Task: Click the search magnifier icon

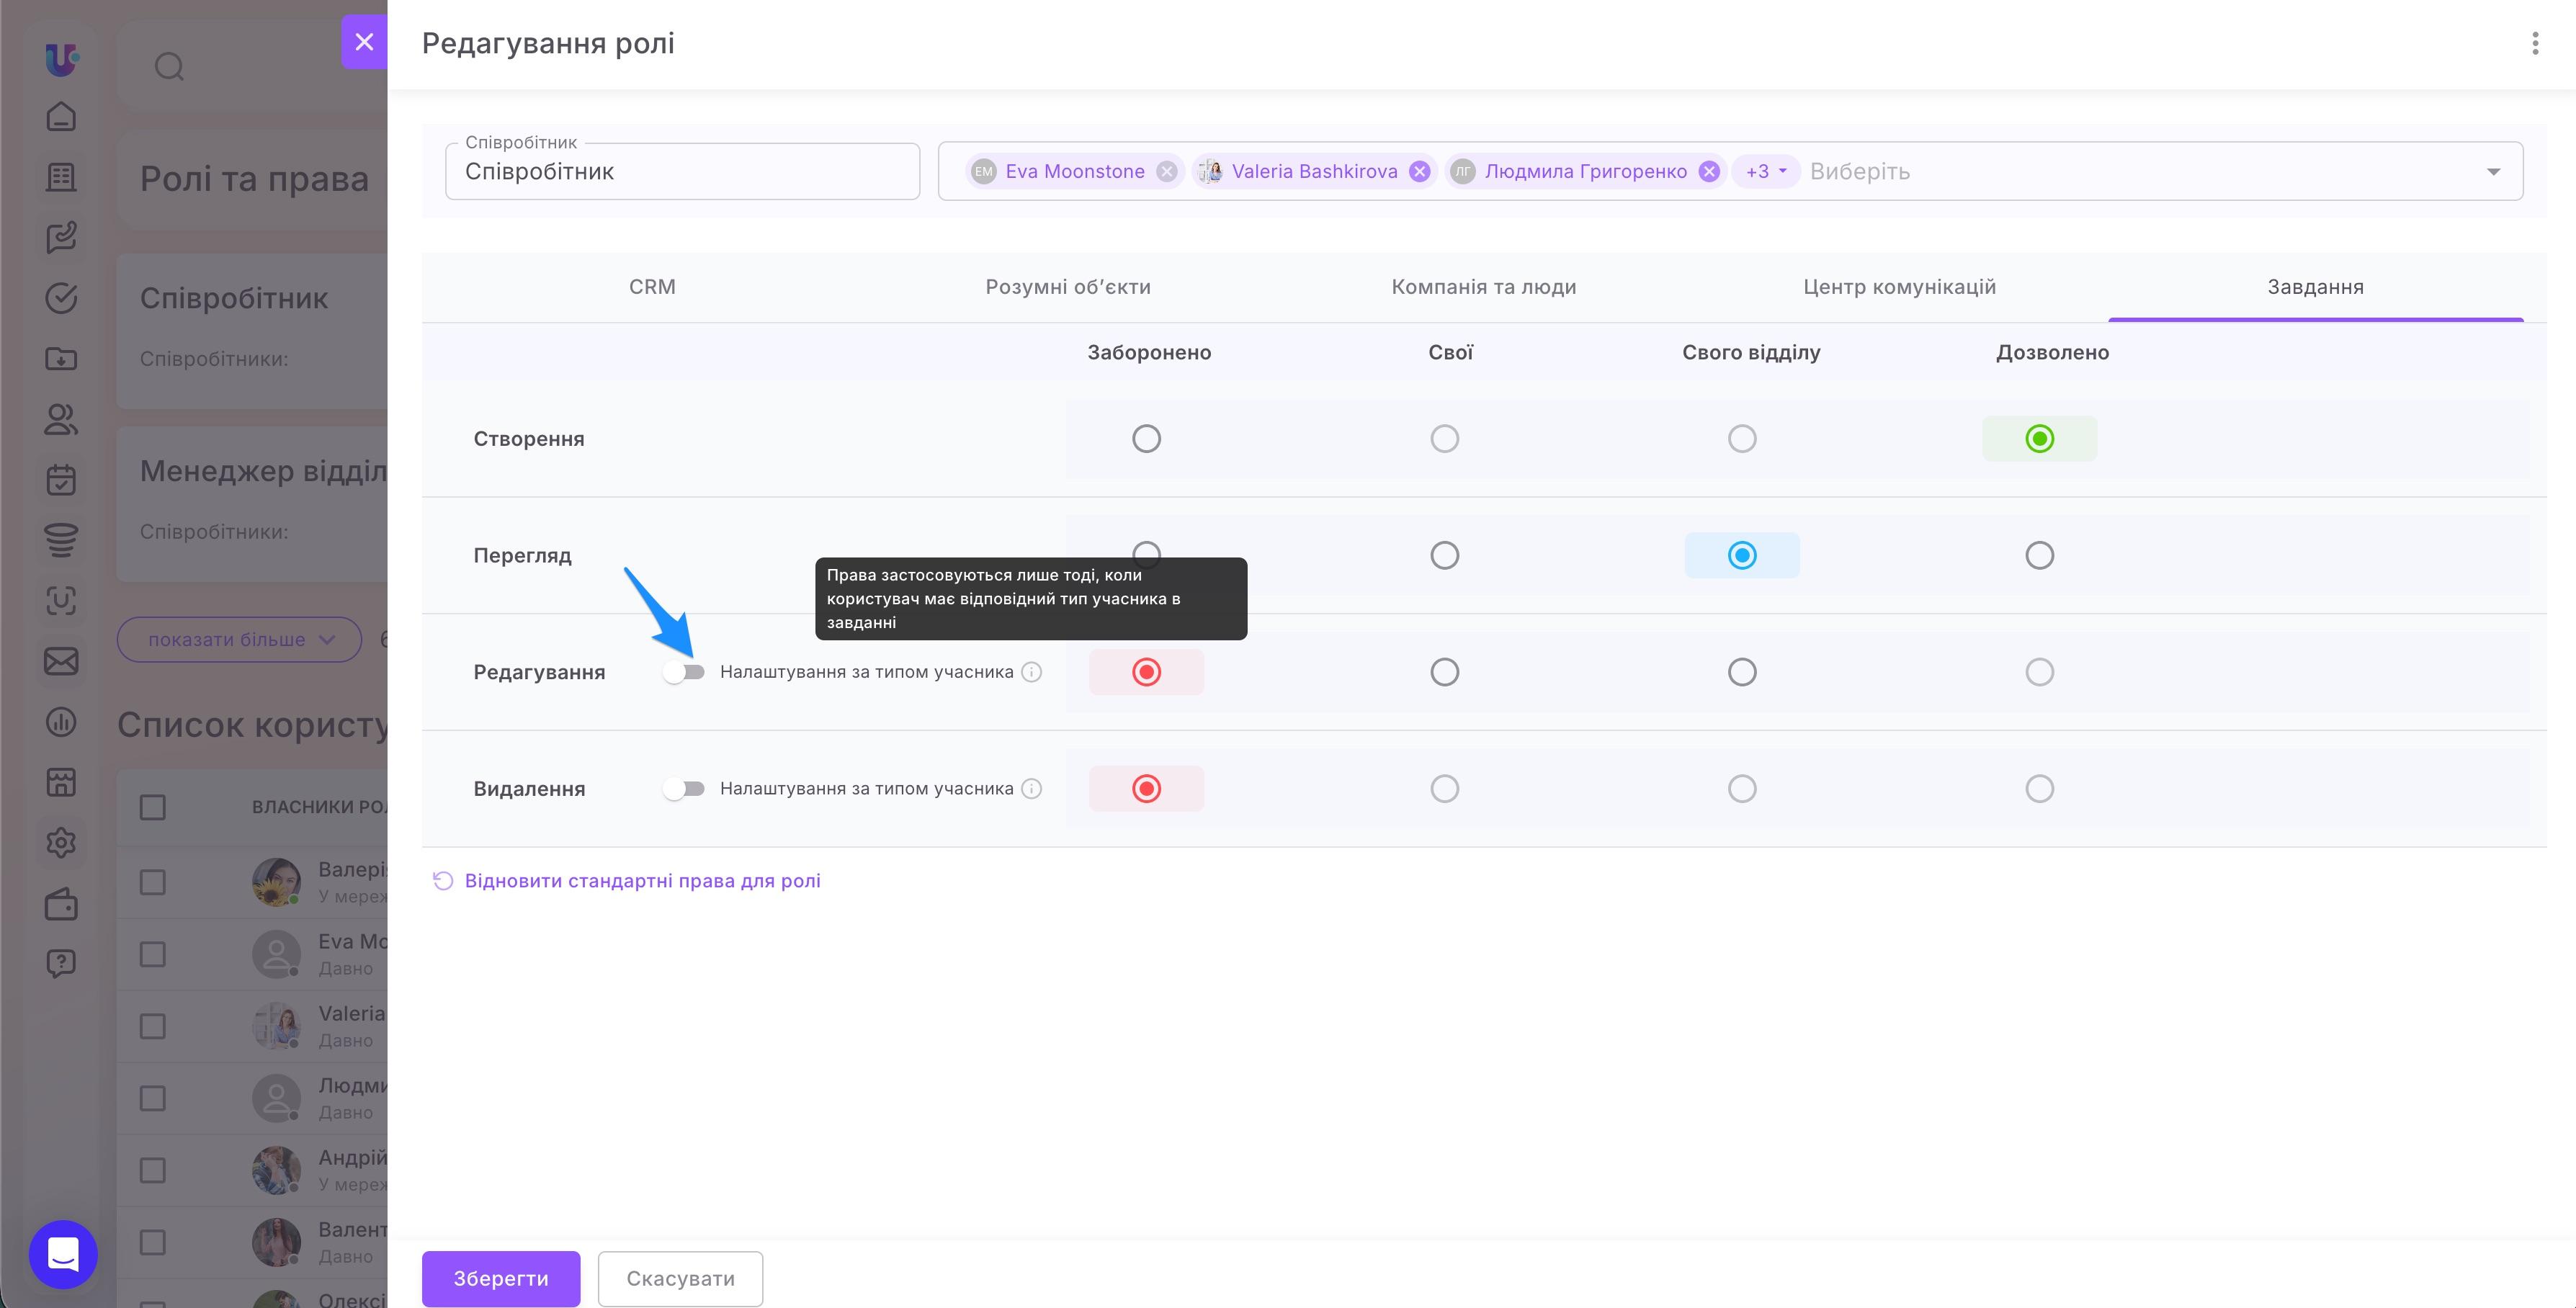Action: click(169, 66)
